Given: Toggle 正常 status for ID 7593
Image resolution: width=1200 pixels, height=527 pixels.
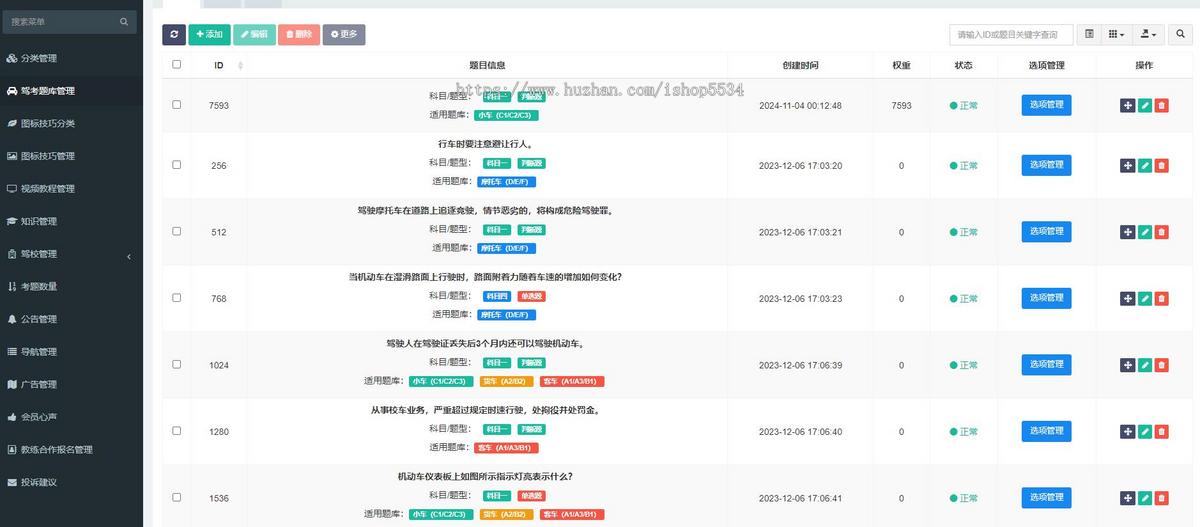Looking at the screenshot, I should [x=964, y=105].
